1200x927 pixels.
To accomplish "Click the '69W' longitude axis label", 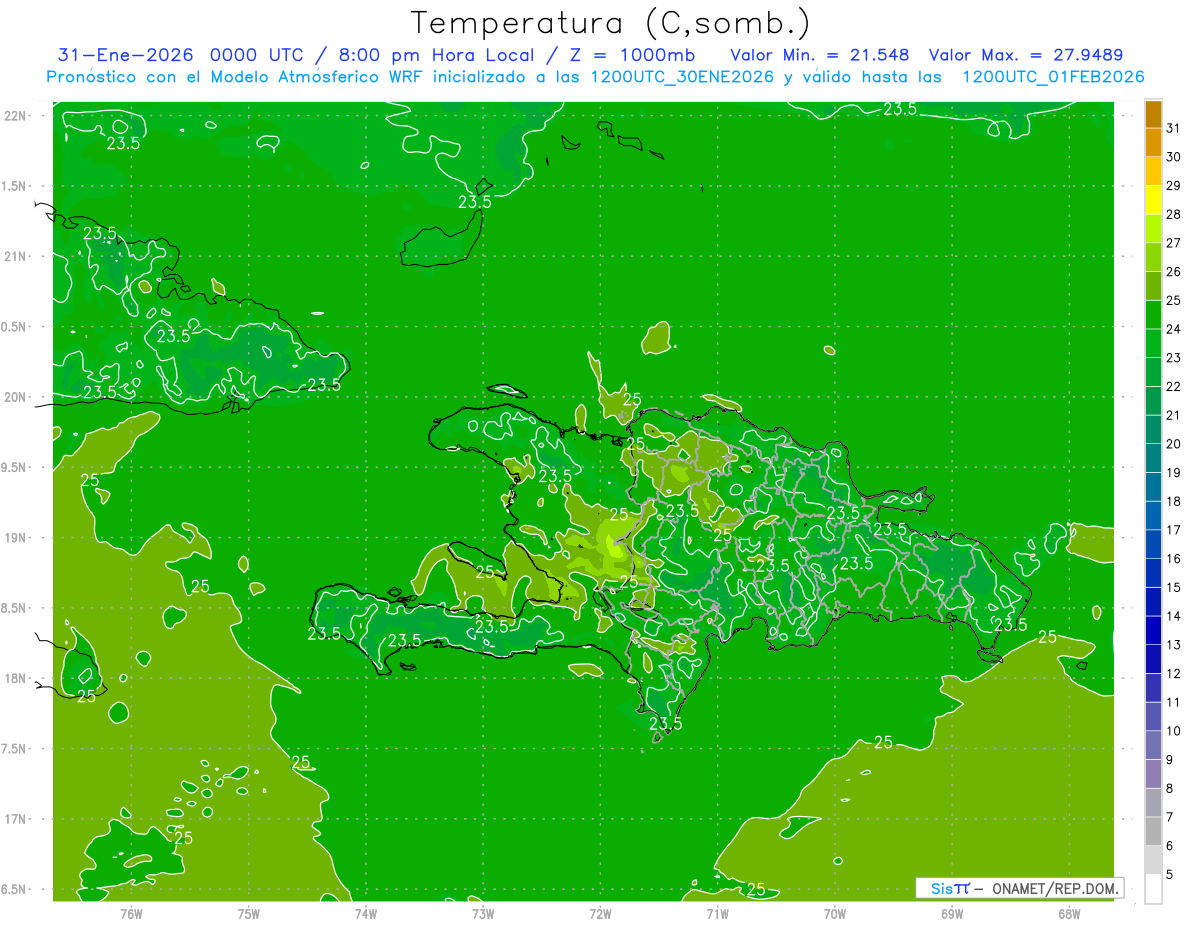I will pyautogui.click(x=952, y=913).
